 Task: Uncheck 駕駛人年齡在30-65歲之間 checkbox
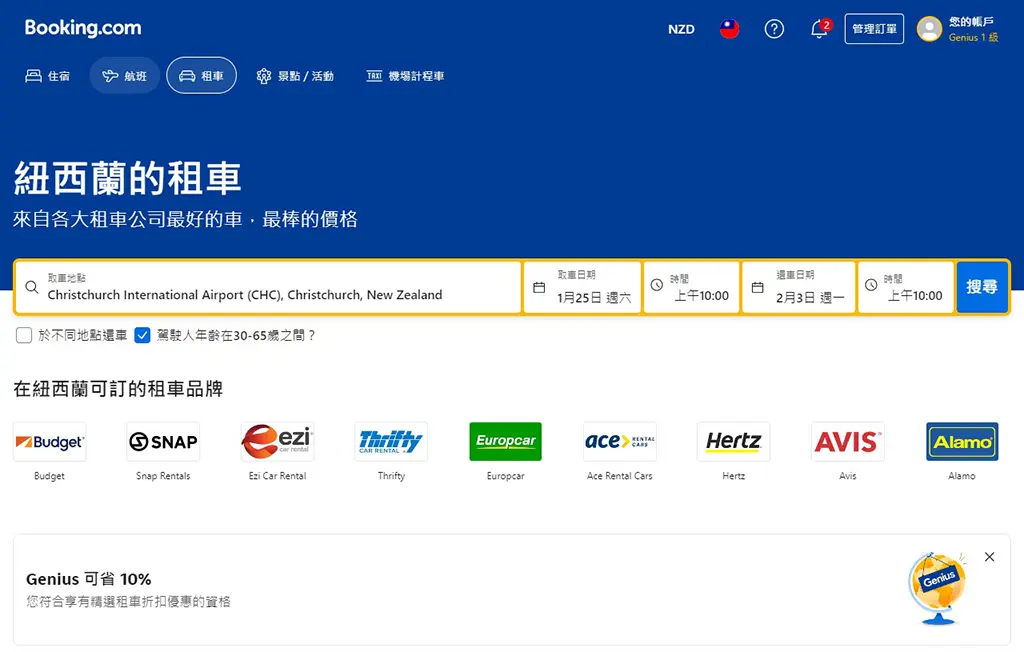pos(142,335)
